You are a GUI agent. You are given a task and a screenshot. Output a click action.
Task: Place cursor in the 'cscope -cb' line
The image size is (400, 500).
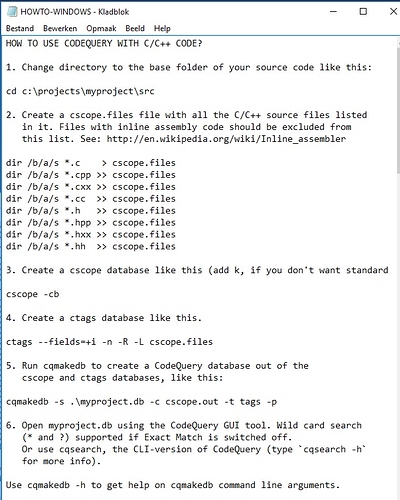pyautogui.click(x=33, y=294)
